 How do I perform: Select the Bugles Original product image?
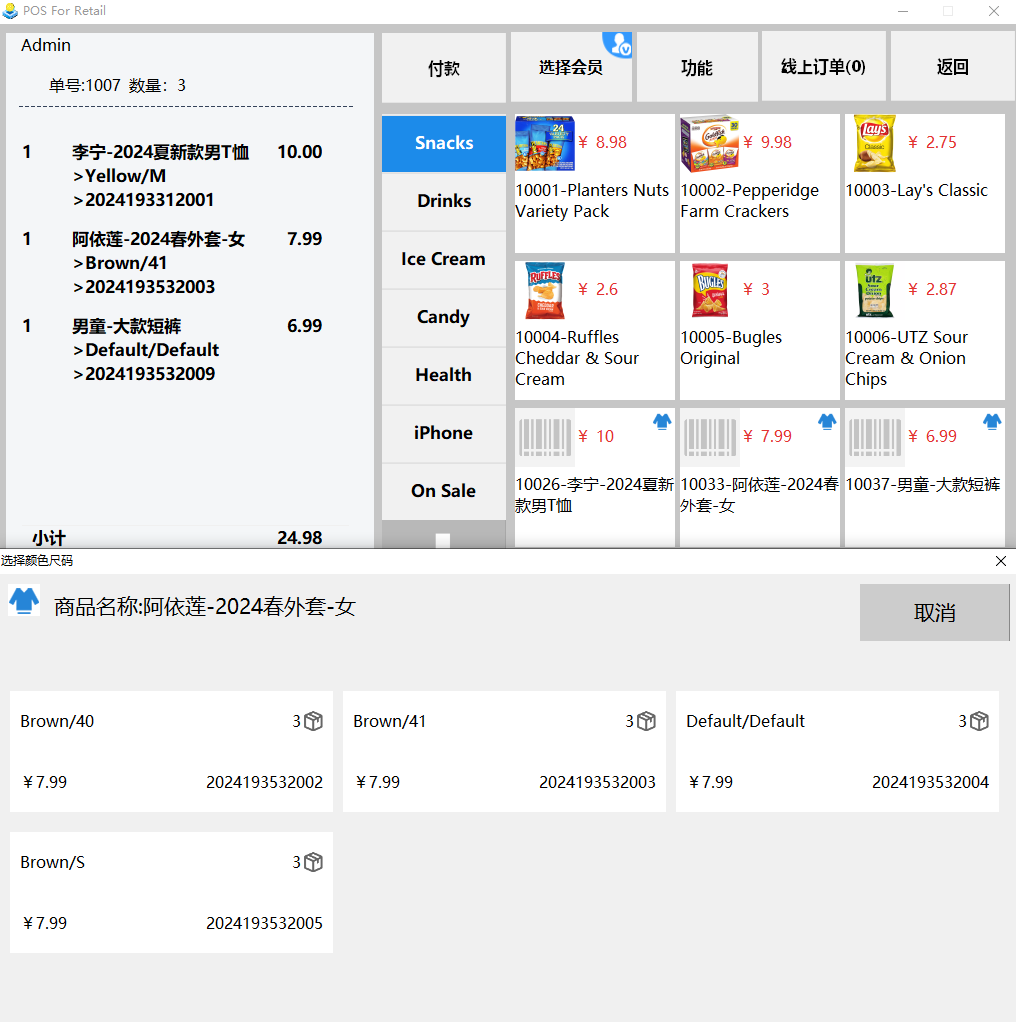coord(710,290)
